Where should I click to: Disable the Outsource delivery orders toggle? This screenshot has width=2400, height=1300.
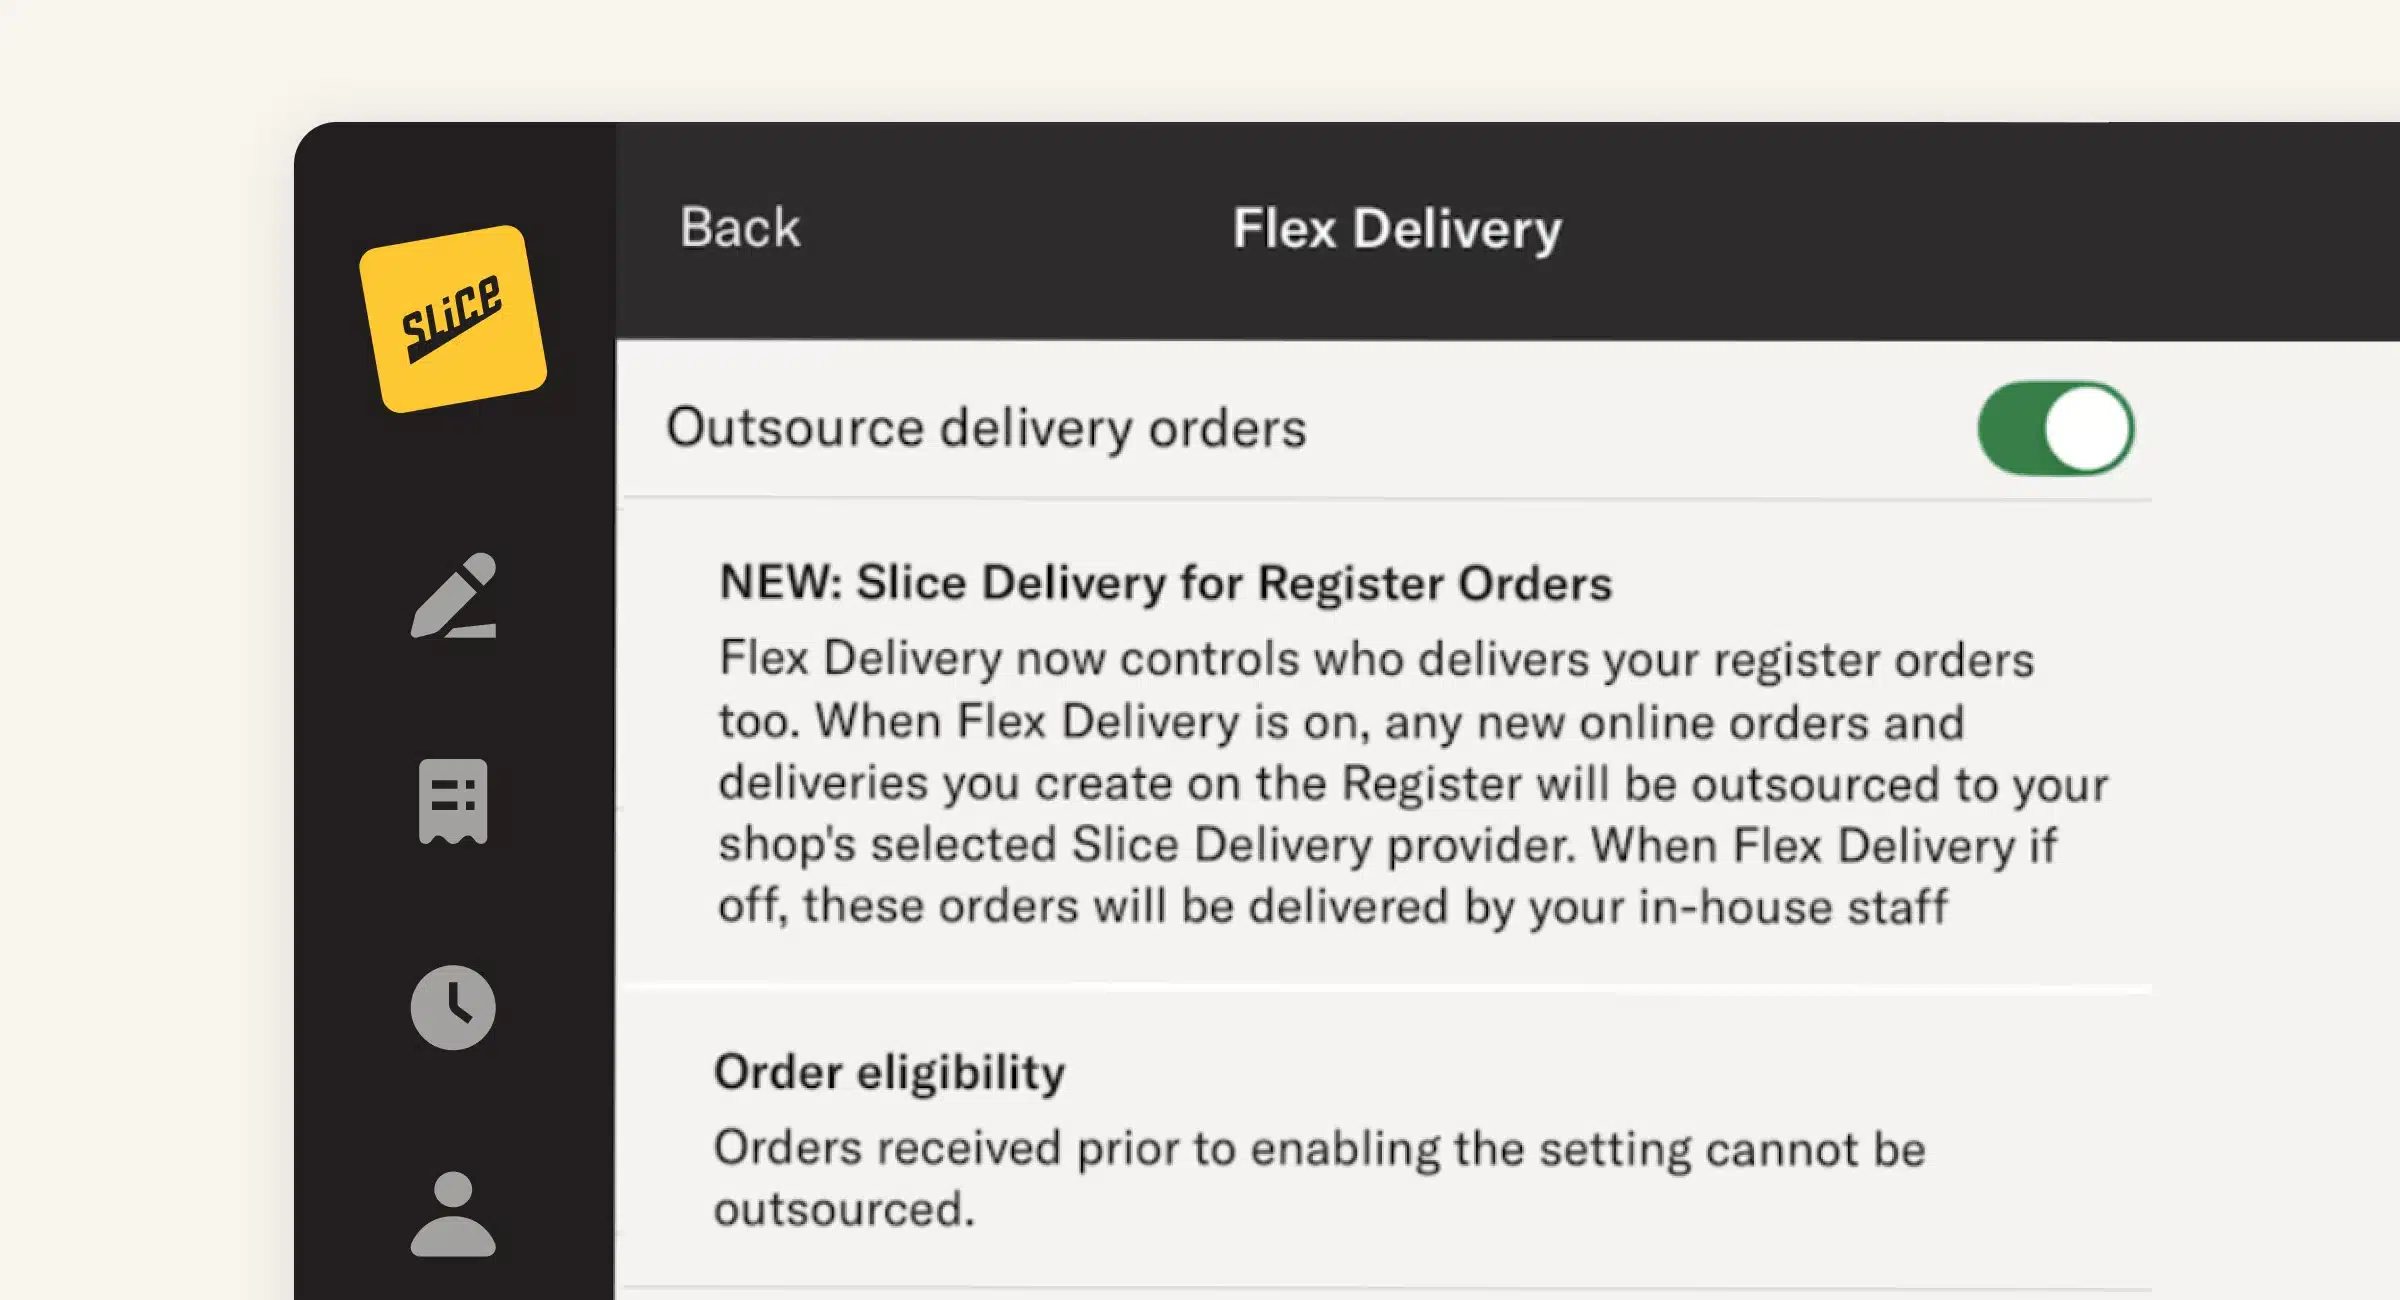(x=2055, y=429)
